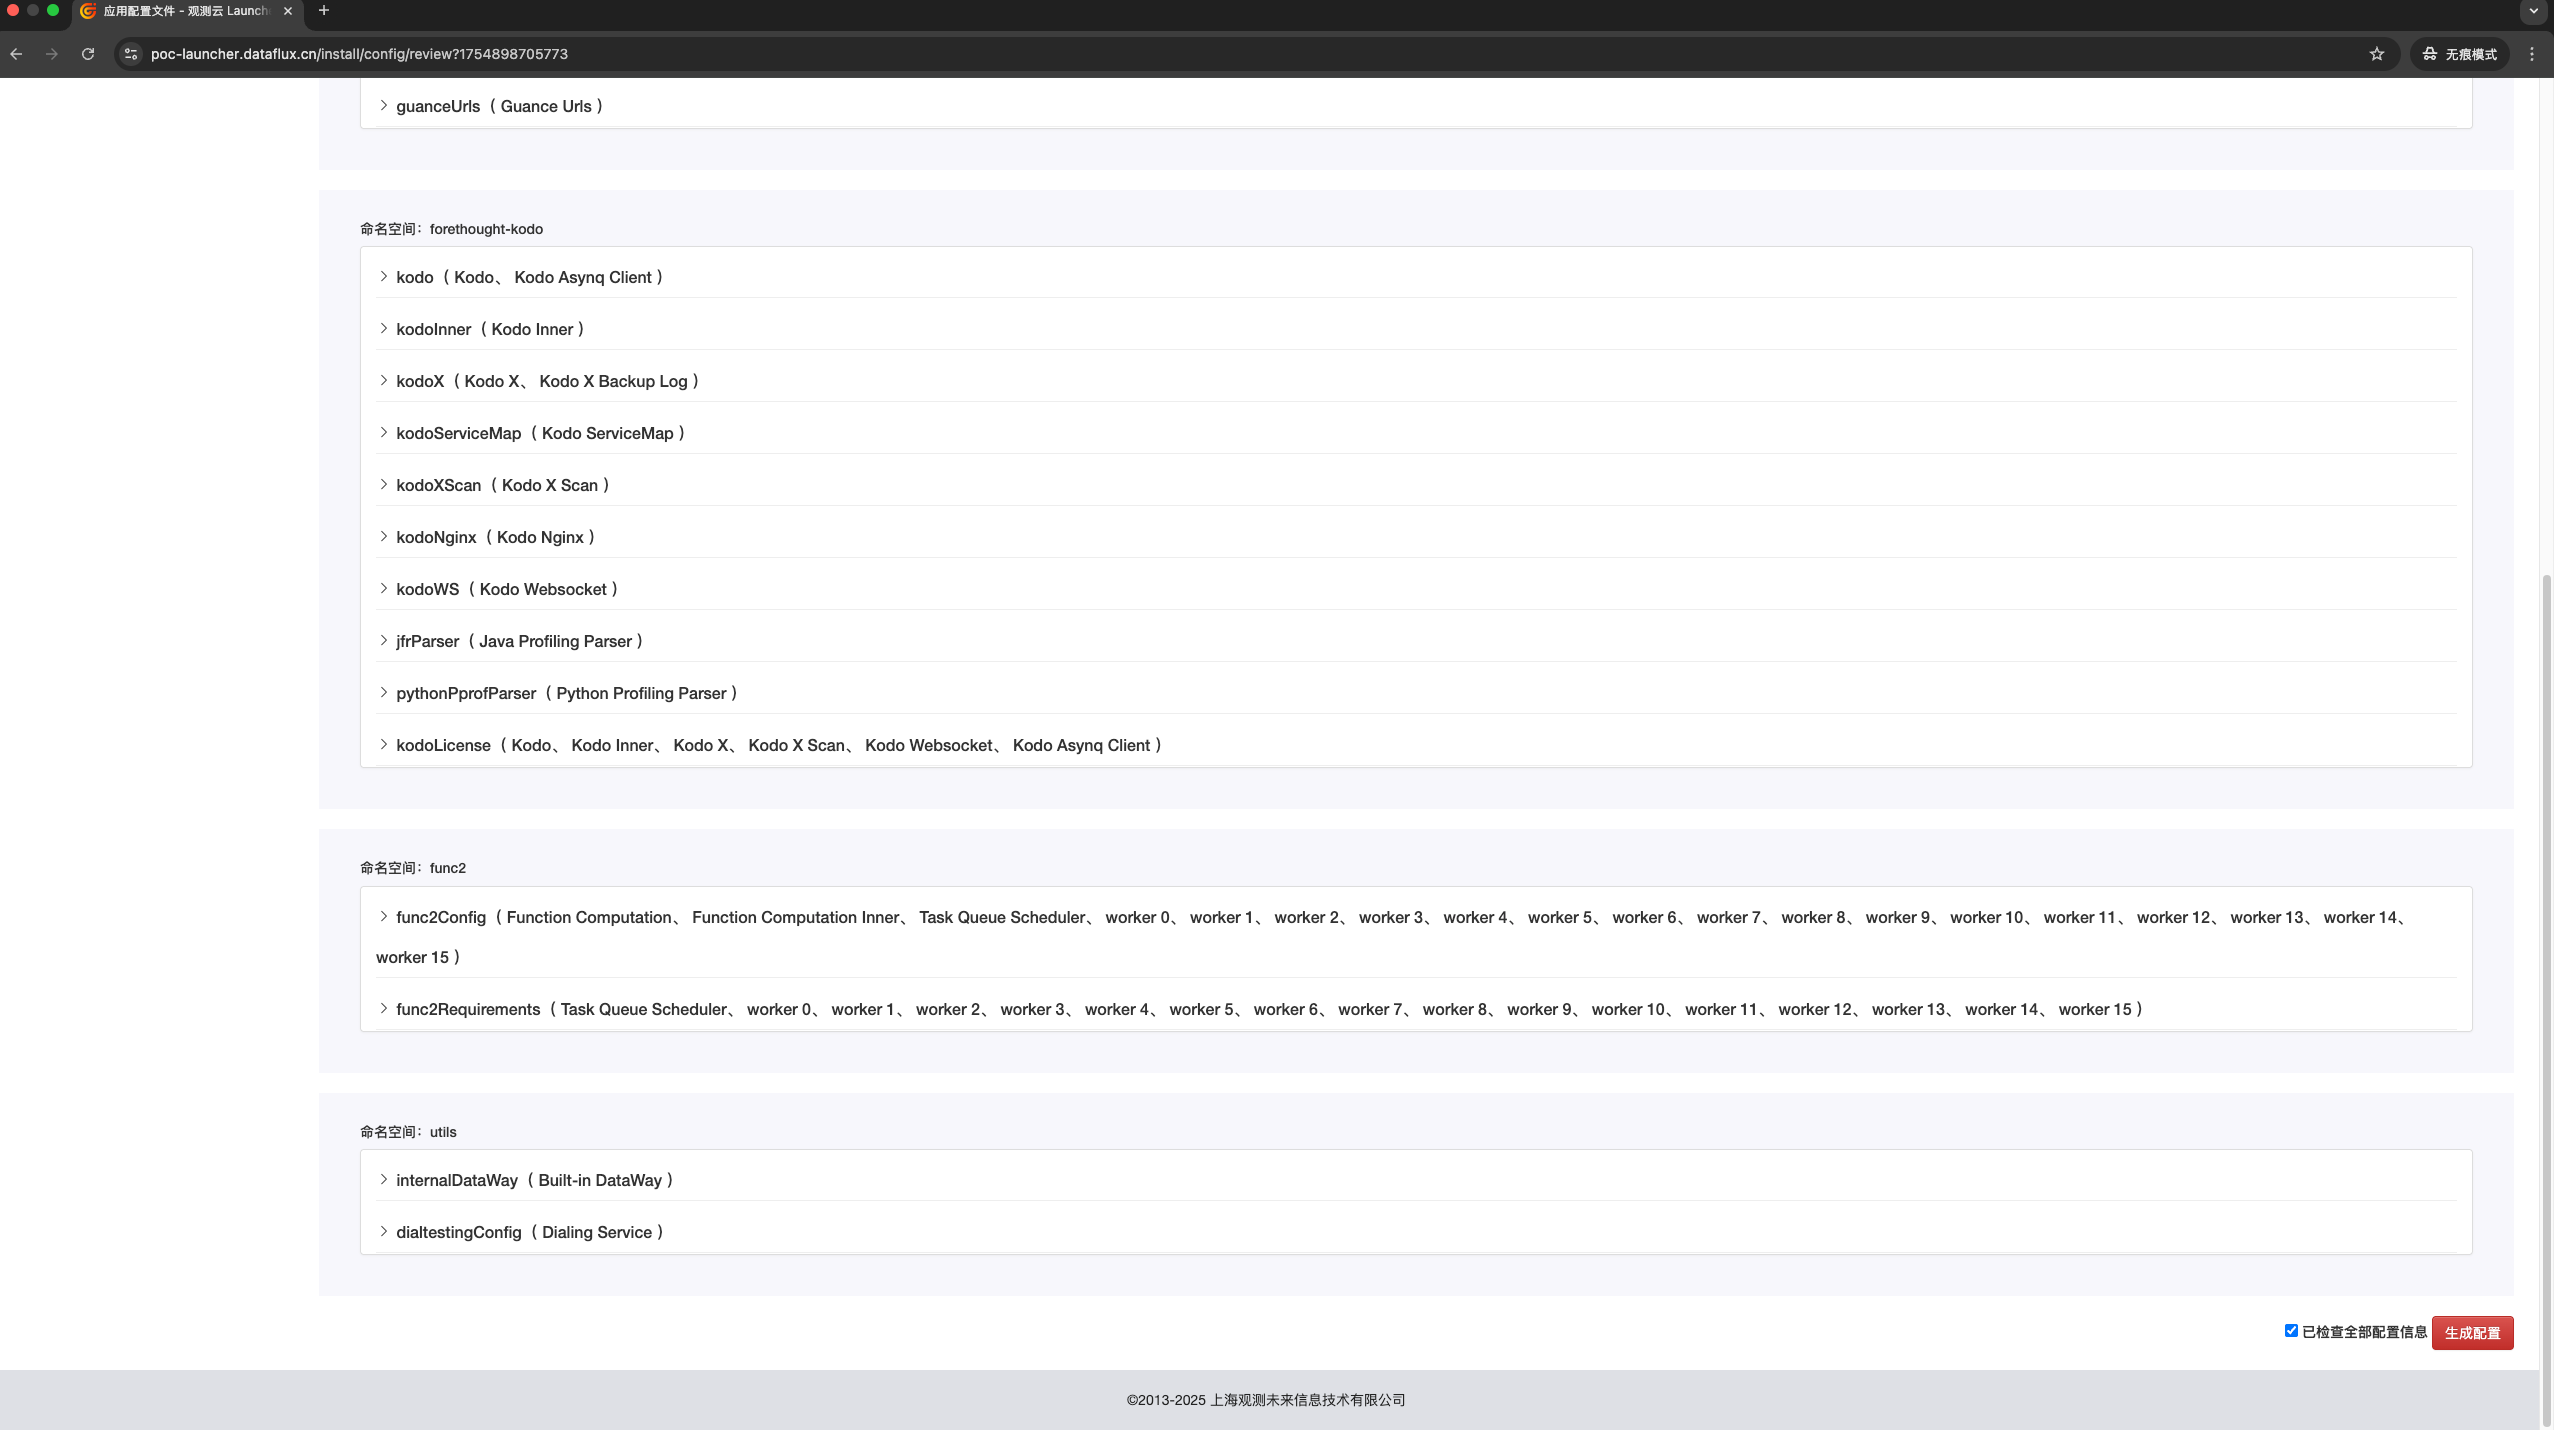Expand jfrParser chevron

point(383,640)
